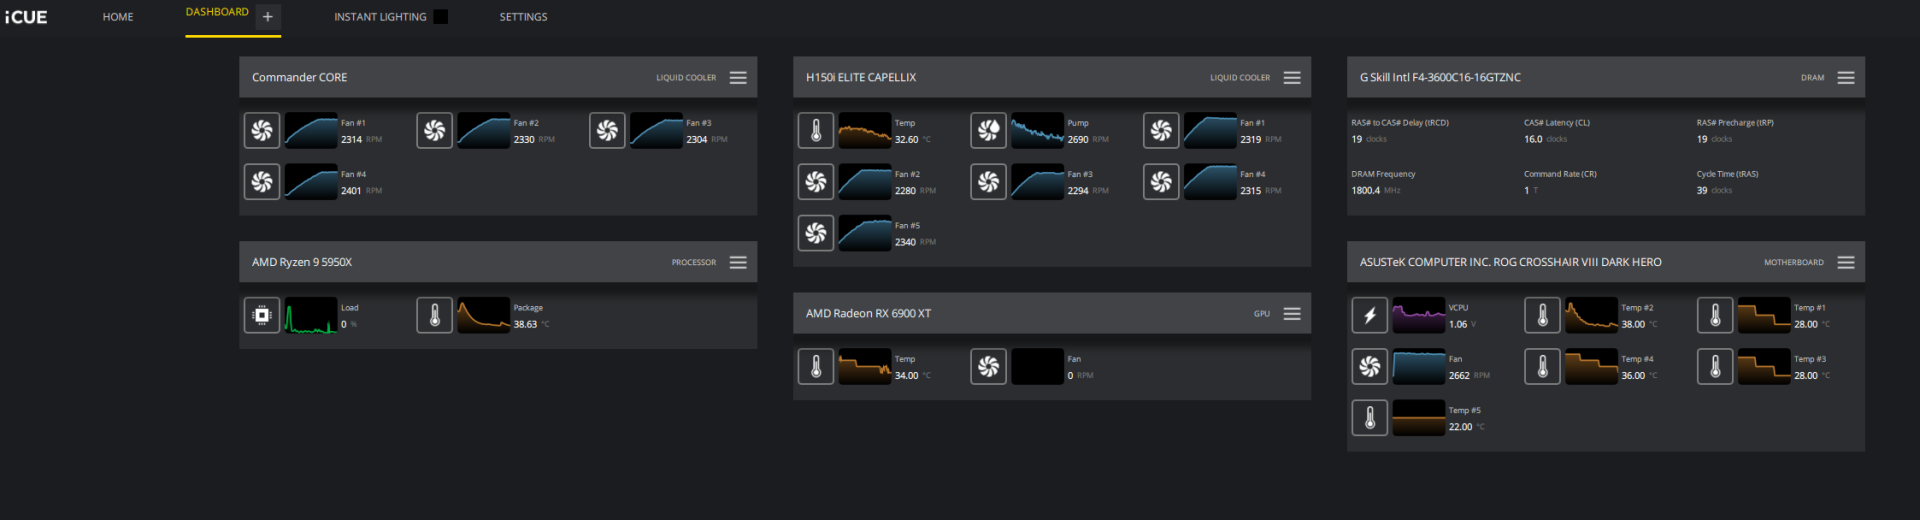Click VCPU 1.06 V reading

pyautogui.click(x=1462, y=325)
